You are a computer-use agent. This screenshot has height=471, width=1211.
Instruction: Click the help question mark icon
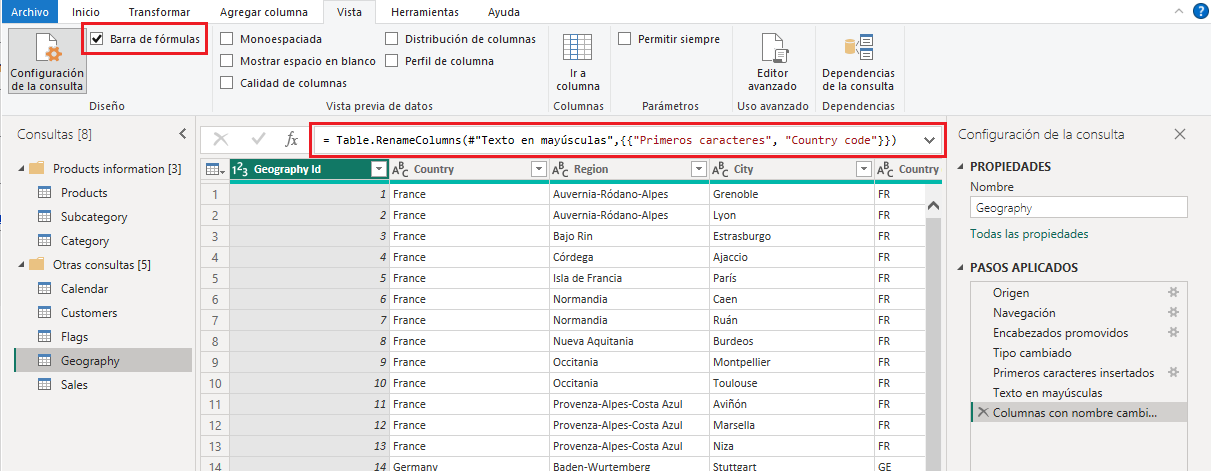(1199, 12)
